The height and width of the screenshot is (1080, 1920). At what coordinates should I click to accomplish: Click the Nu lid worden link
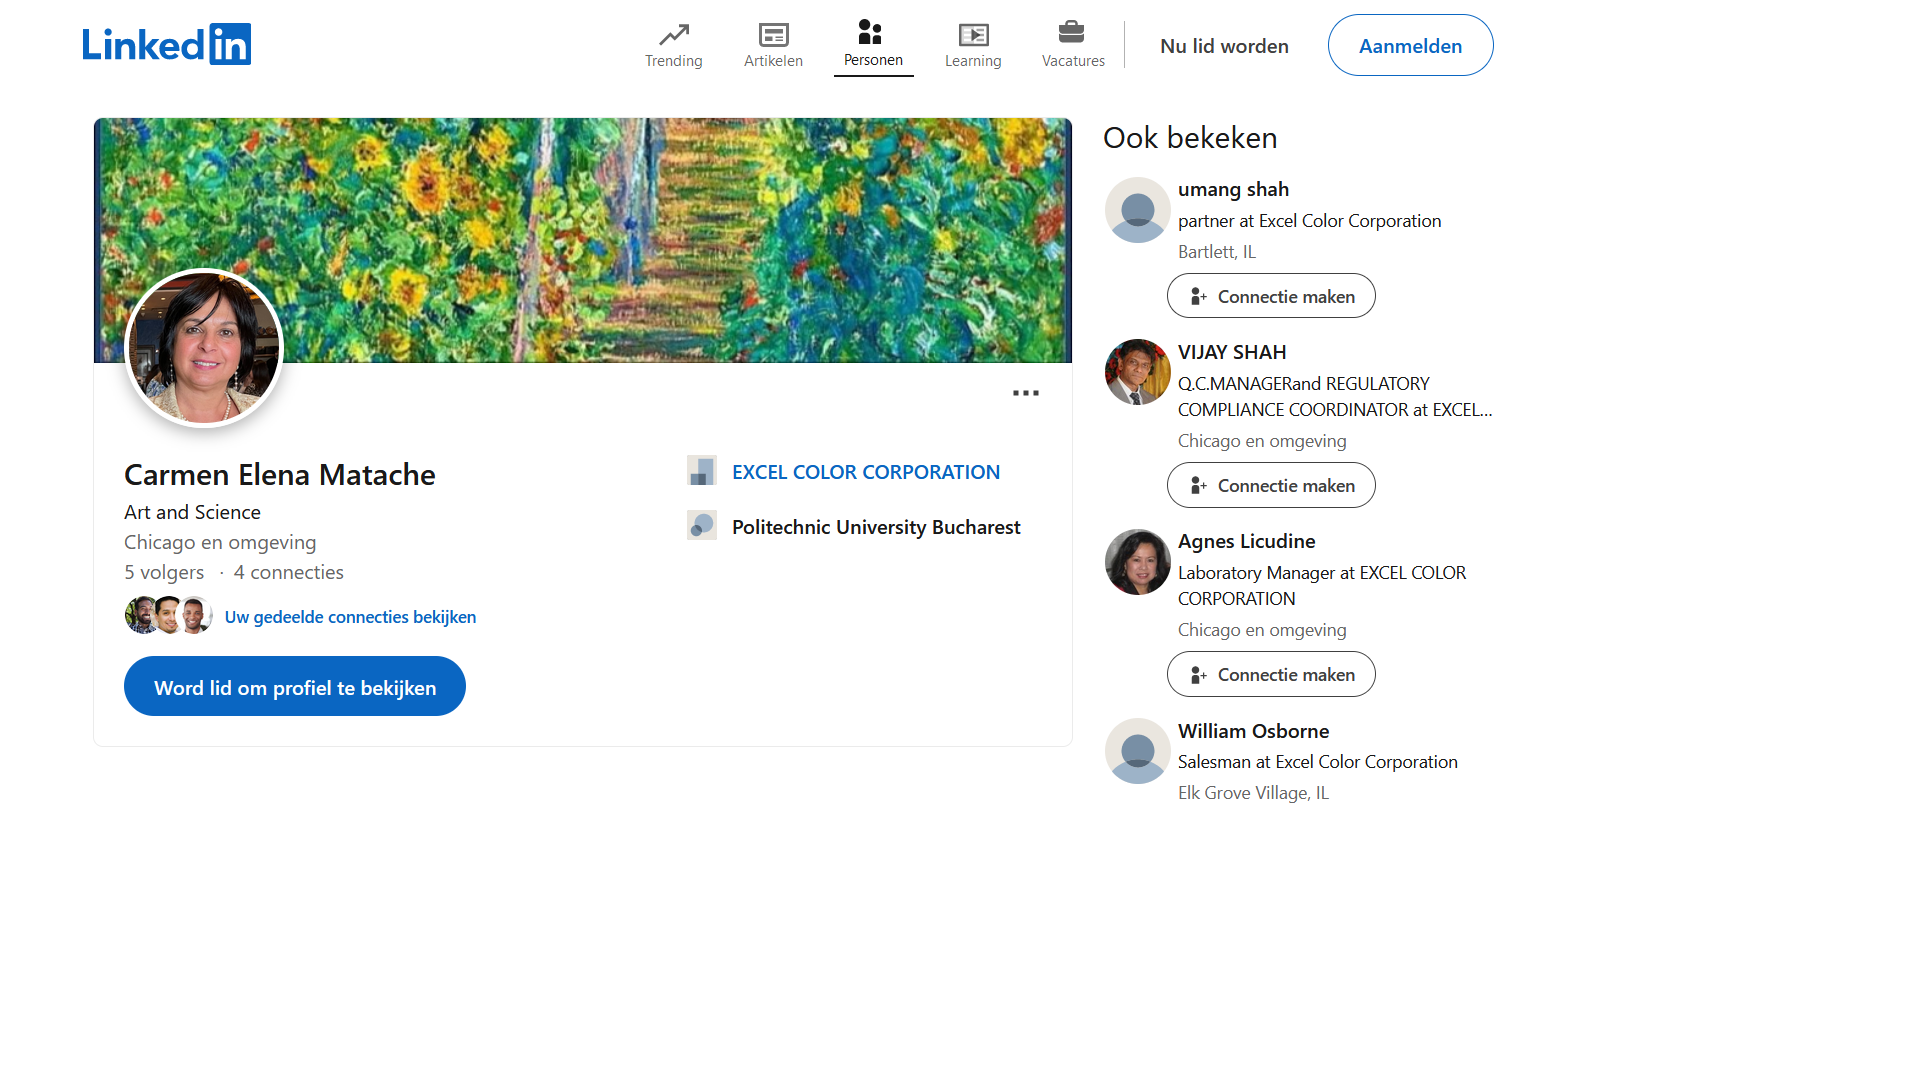pos(1224,46)
